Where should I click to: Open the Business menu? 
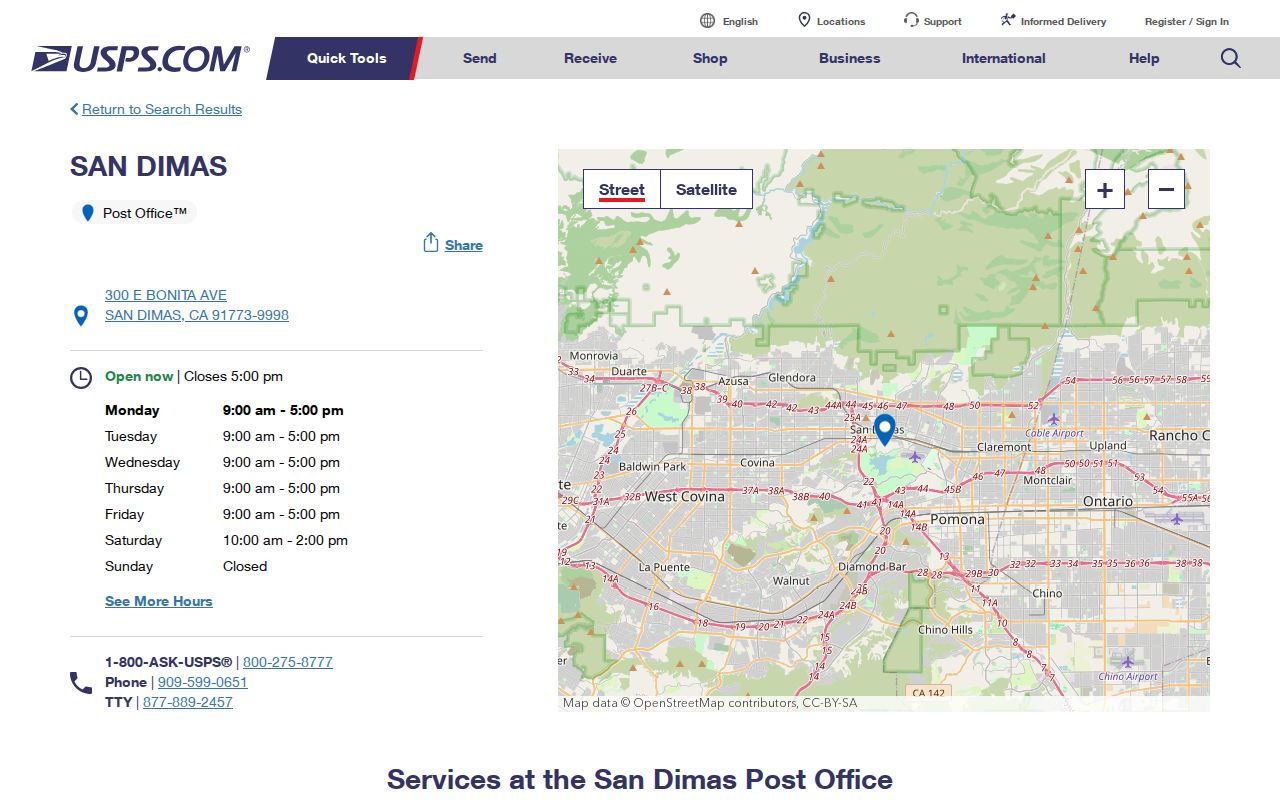[x=849, y=58]
